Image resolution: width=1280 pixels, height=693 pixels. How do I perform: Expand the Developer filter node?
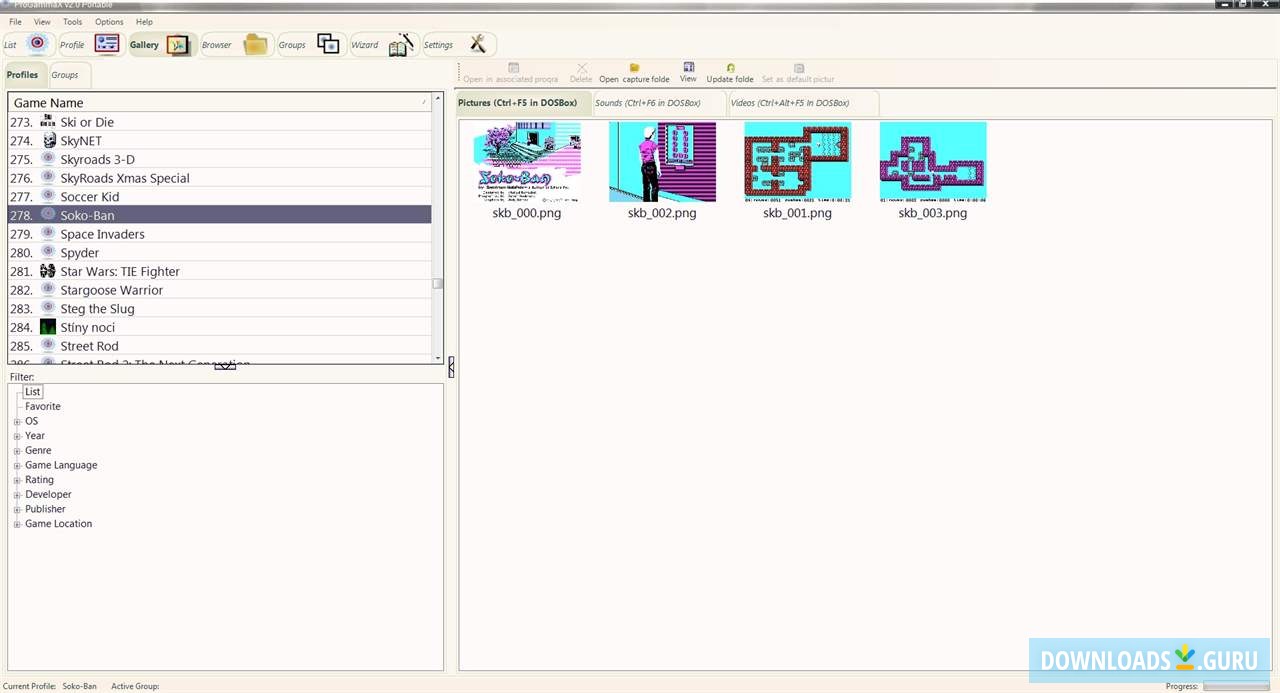(x=17, y=495)
